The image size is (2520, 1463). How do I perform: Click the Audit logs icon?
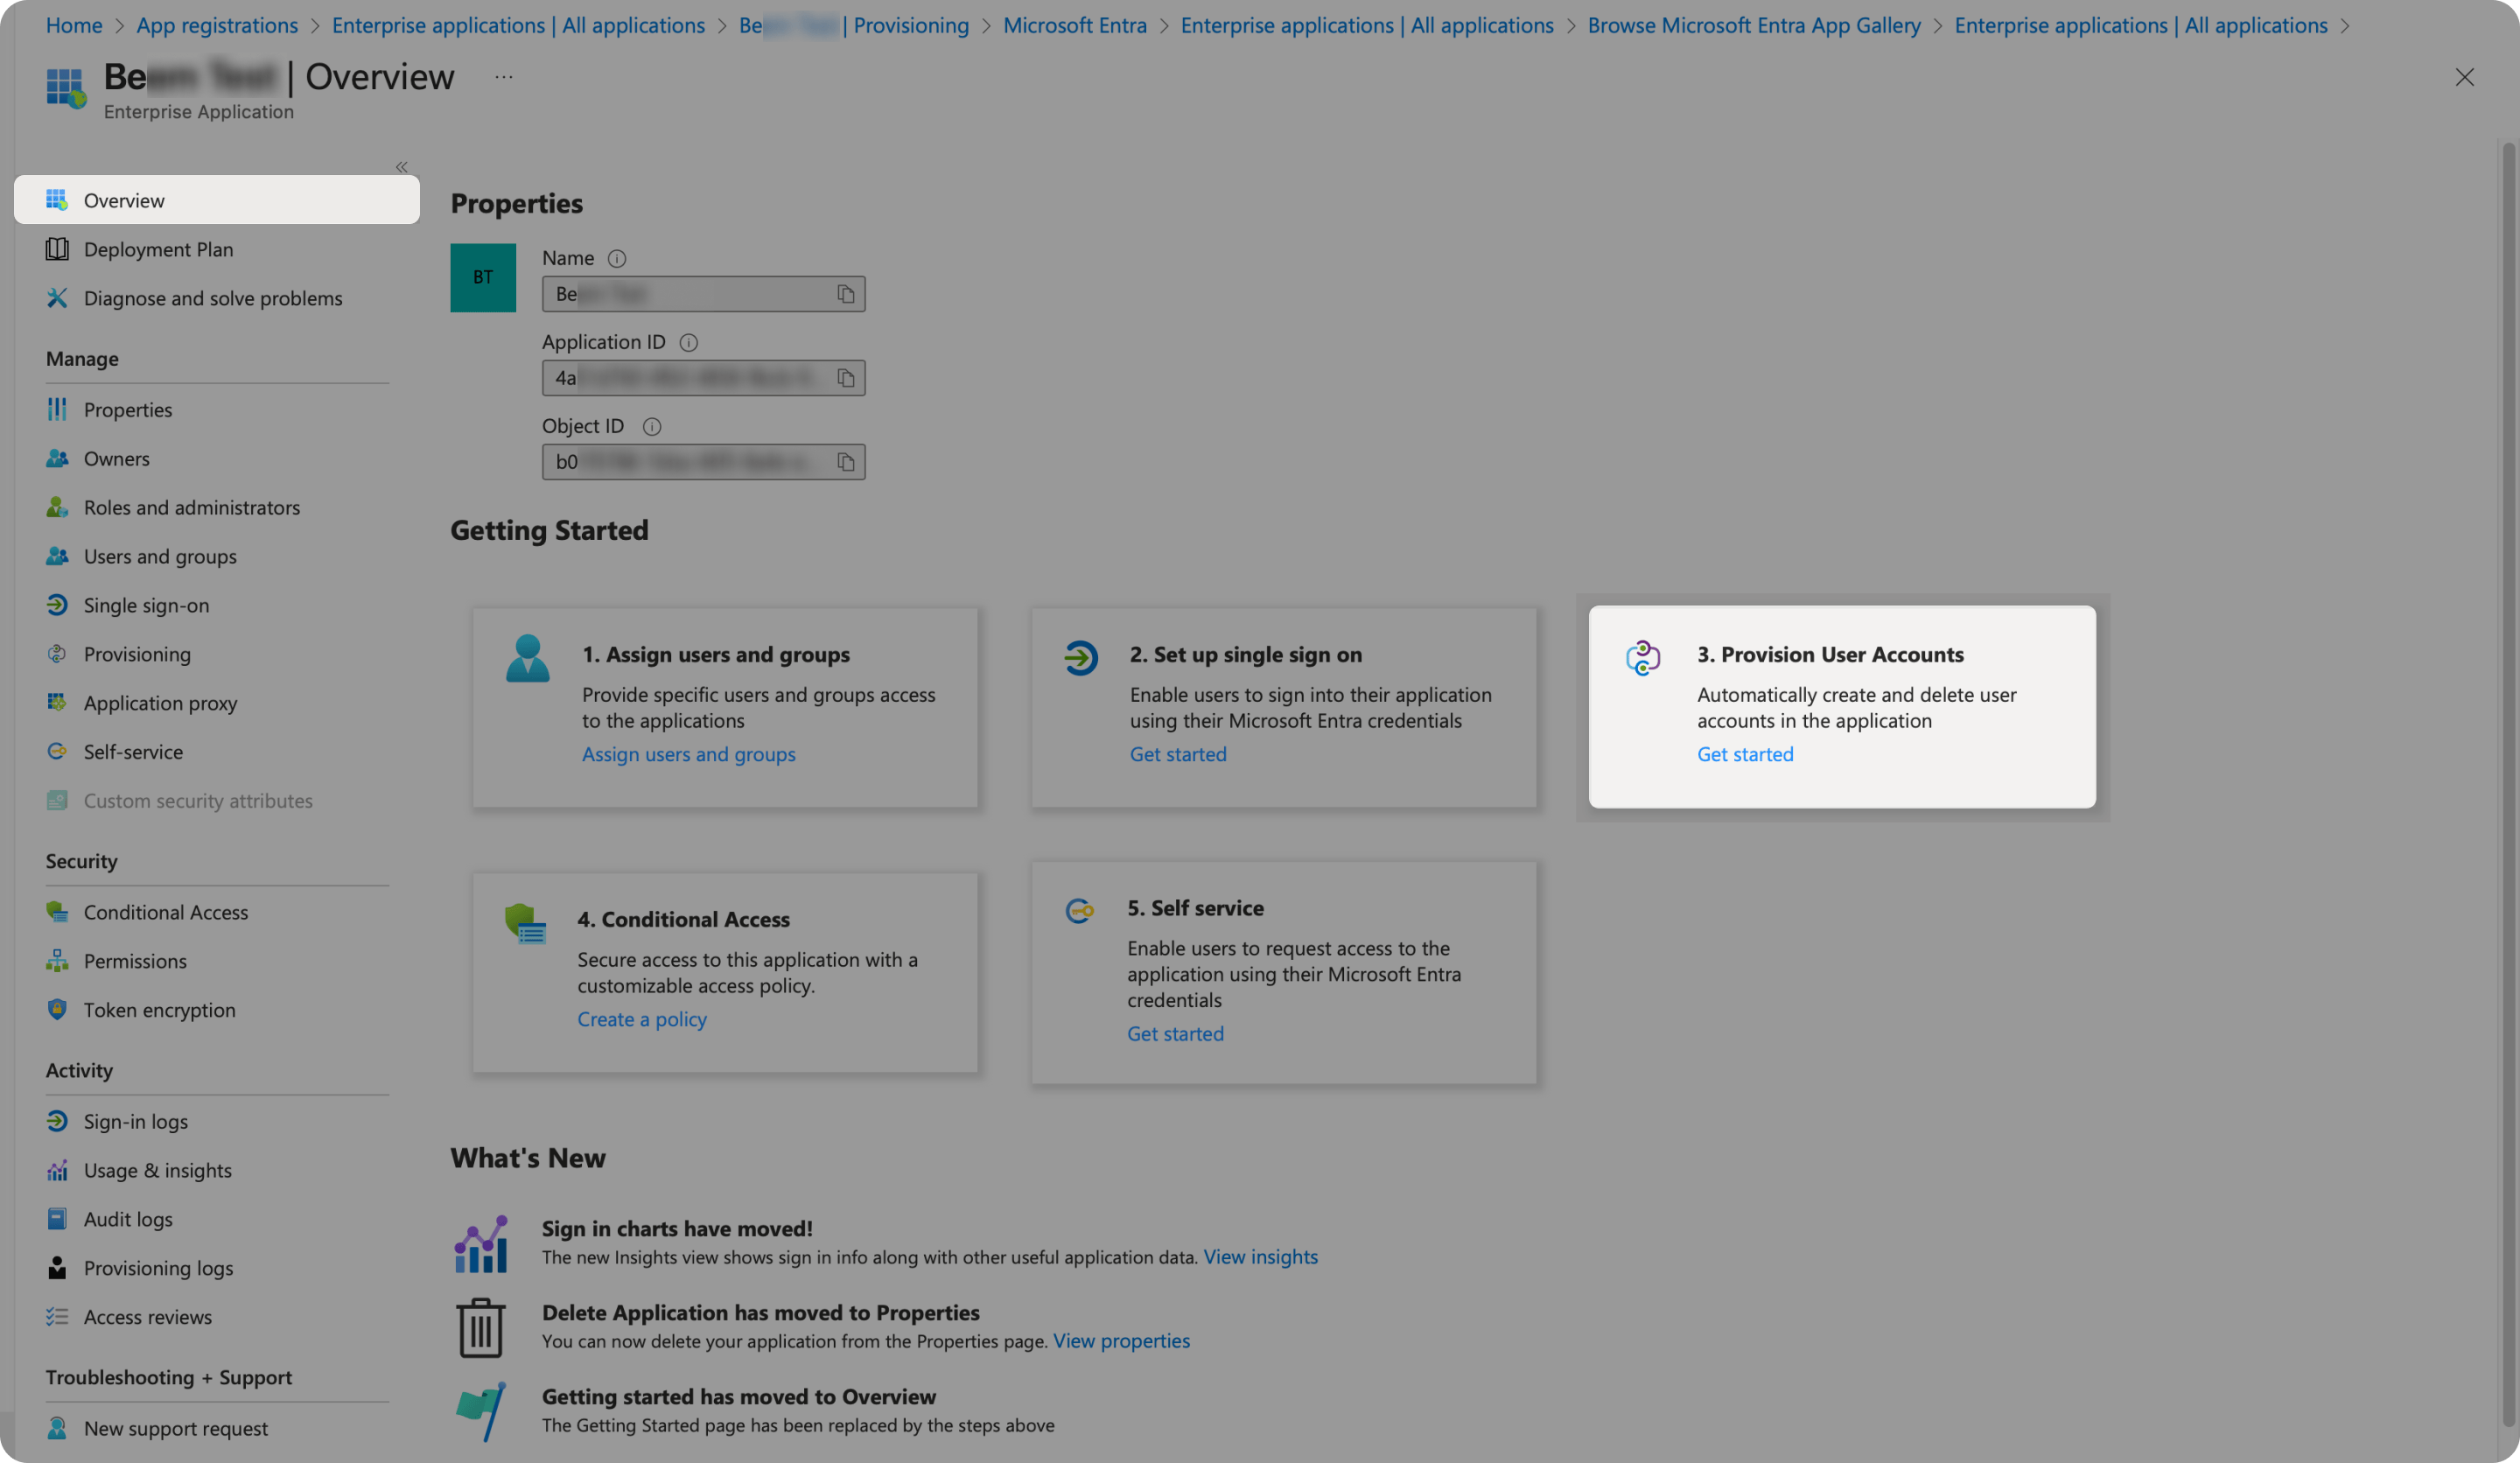57,1219
